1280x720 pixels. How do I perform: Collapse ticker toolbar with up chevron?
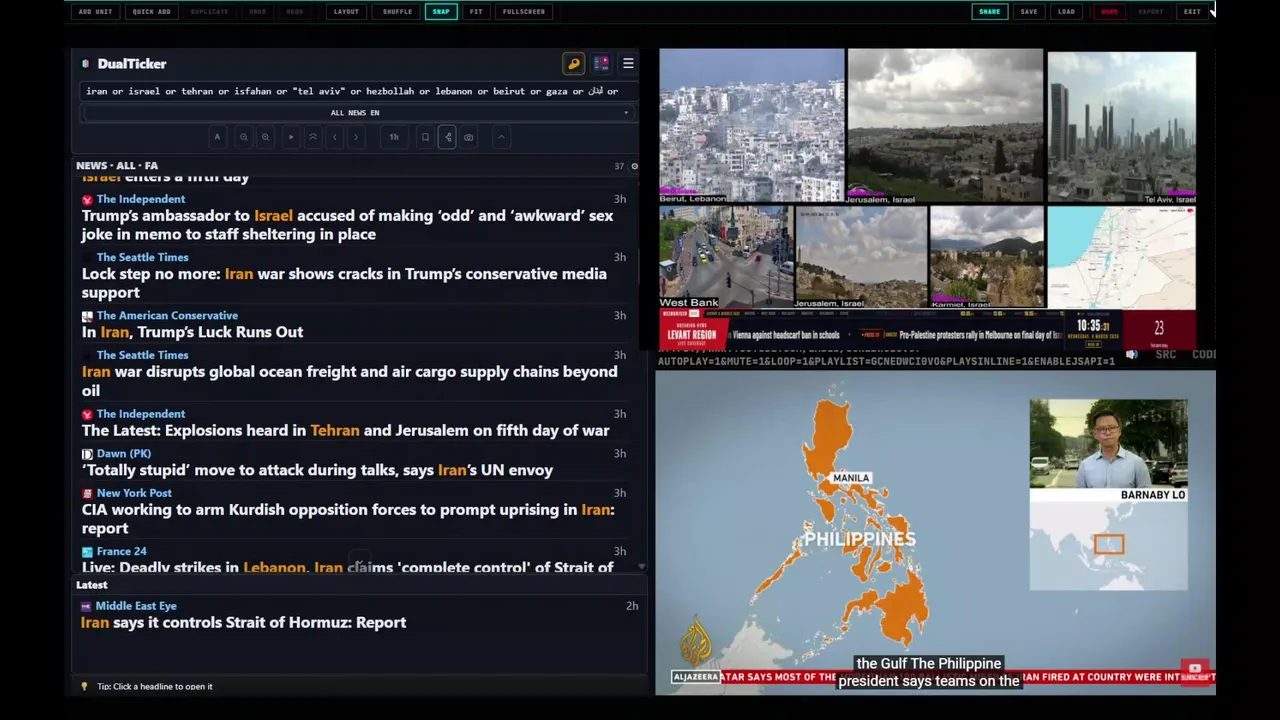pyautogui.click(x=501, y=137)
